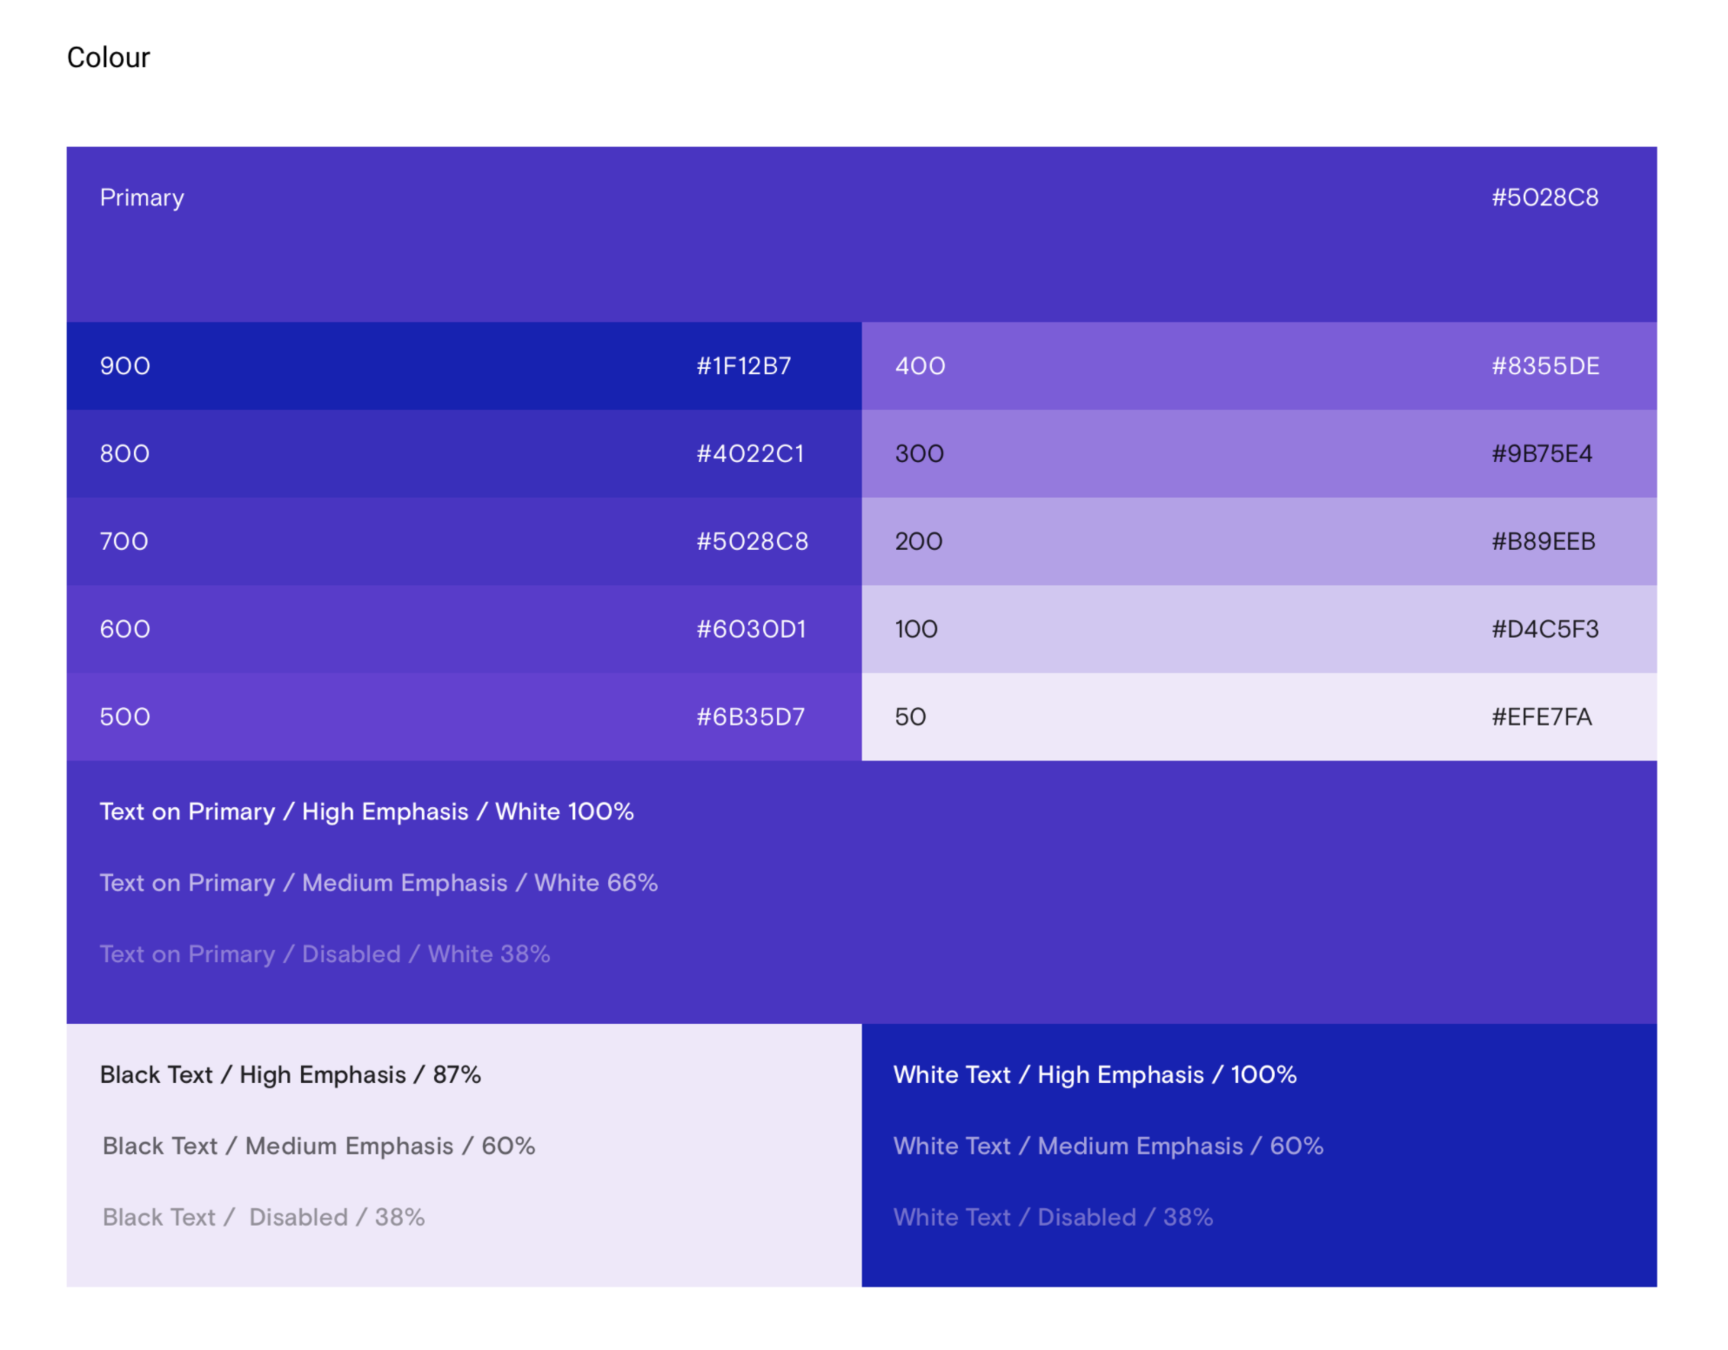1728x1350 pixels.
Task: Click the #4022C1 hex value
Action: (x=750, y=454)
